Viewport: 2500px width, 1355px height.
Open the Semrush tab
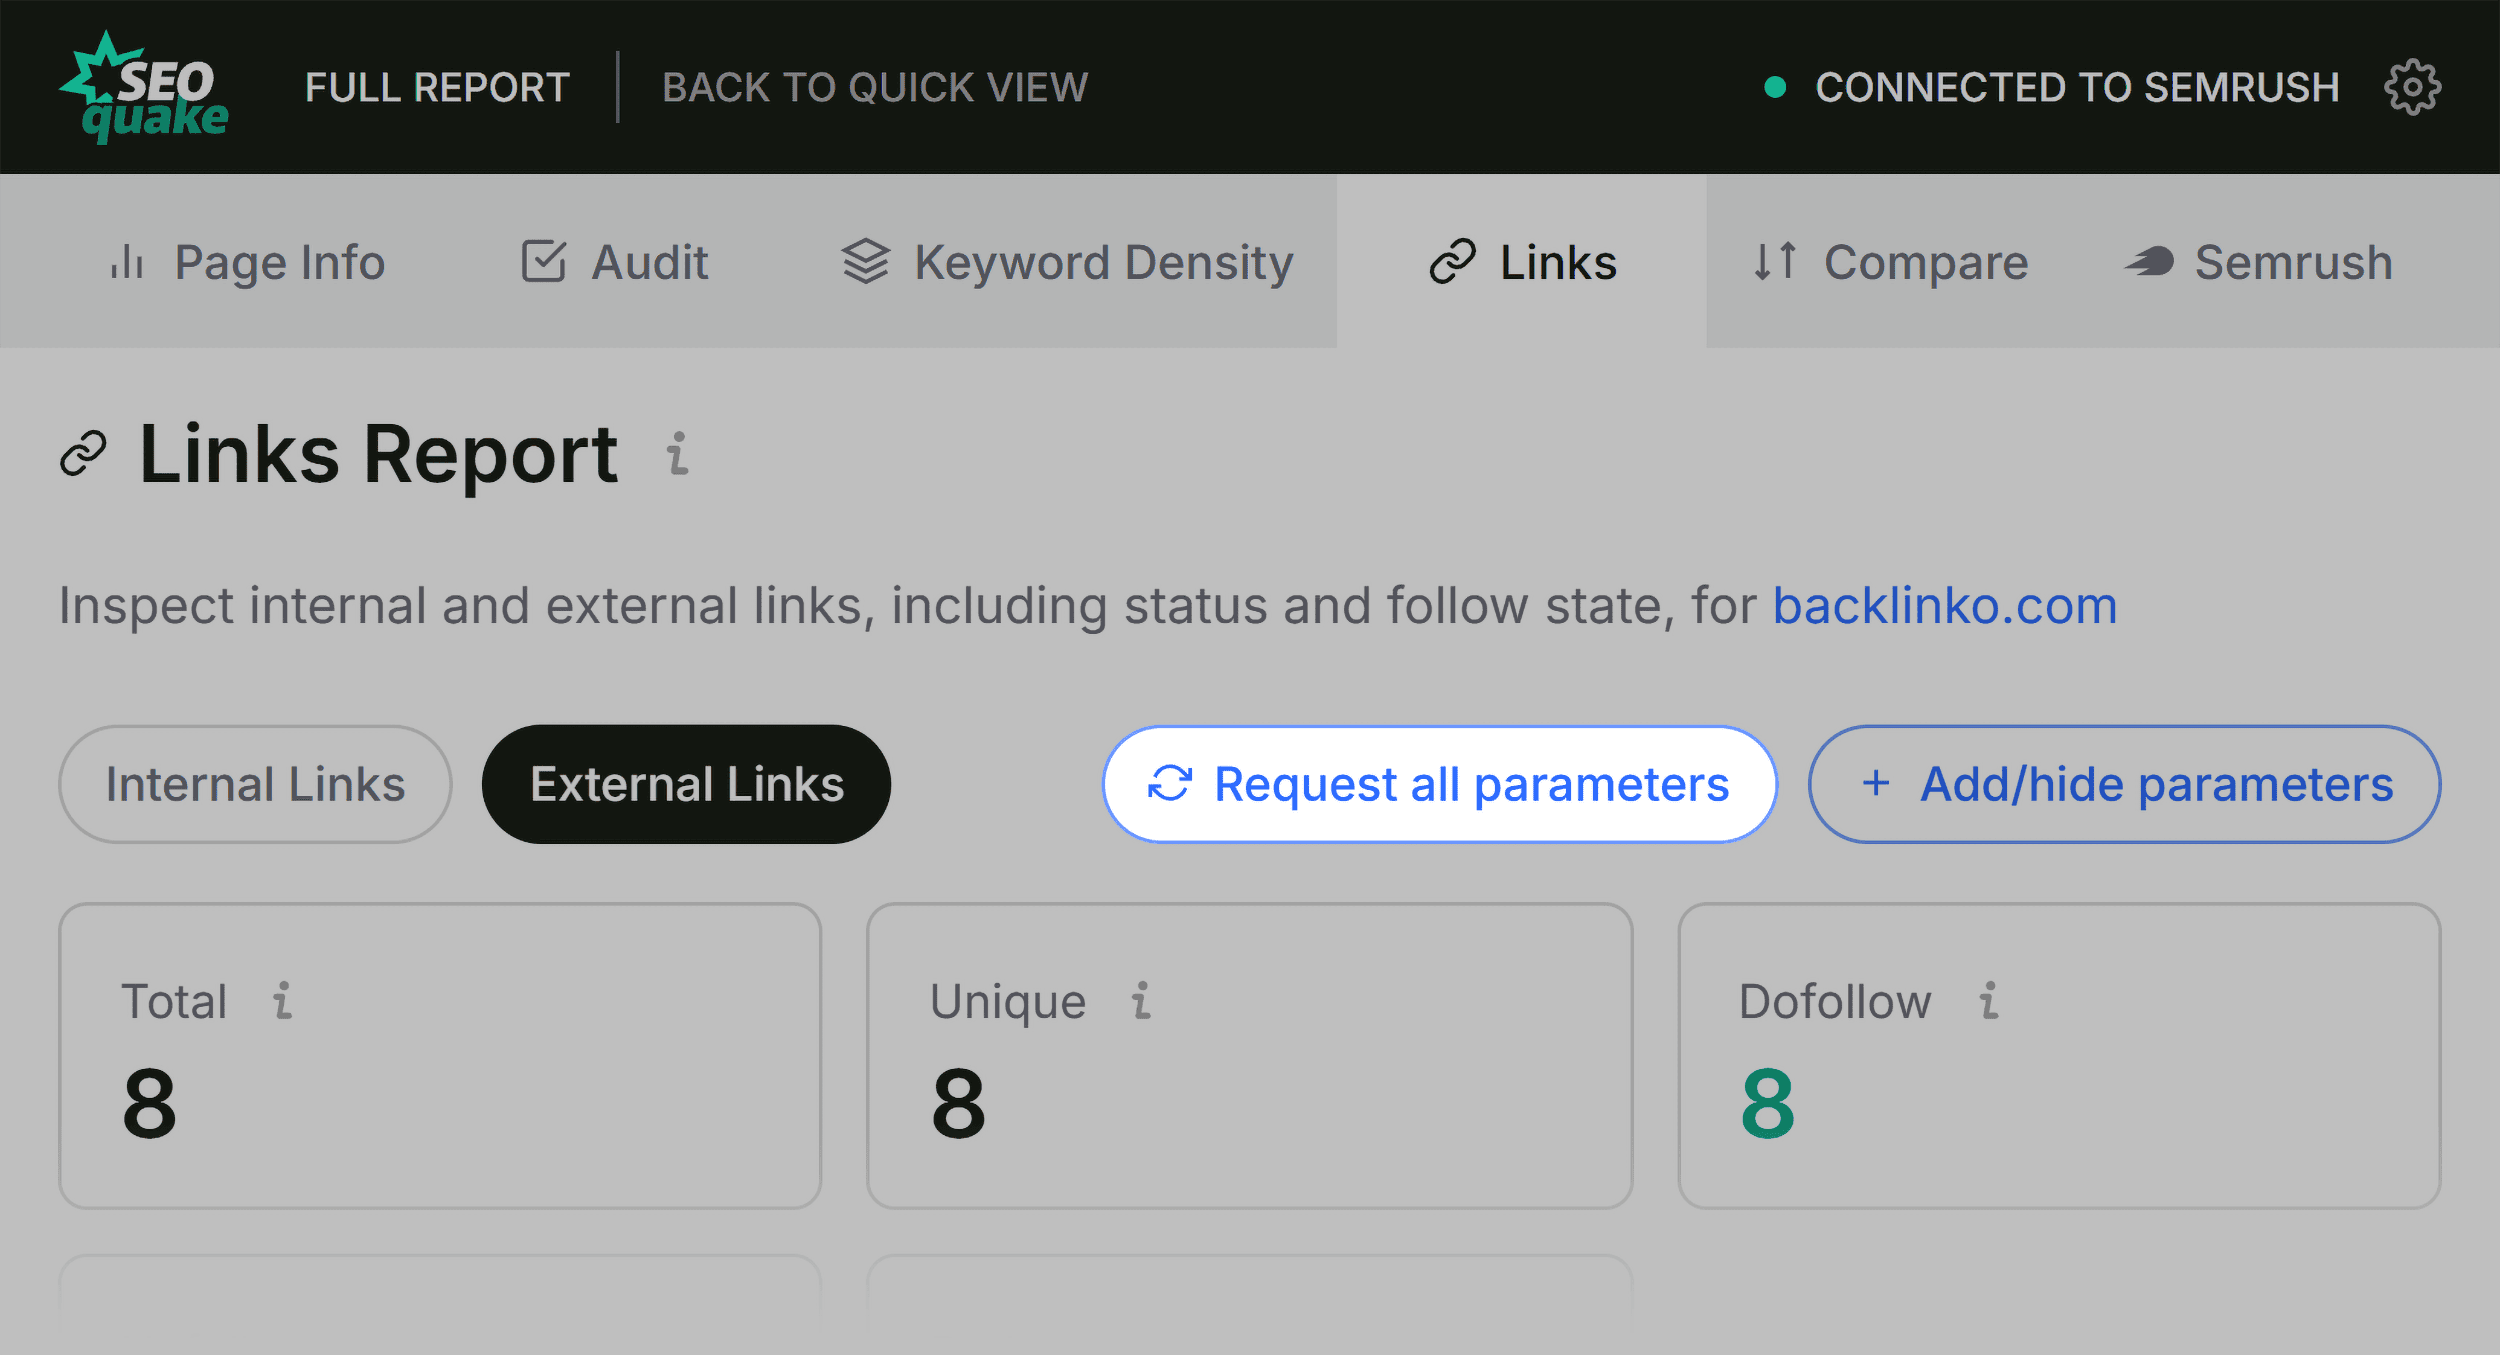click(2258, 262)
